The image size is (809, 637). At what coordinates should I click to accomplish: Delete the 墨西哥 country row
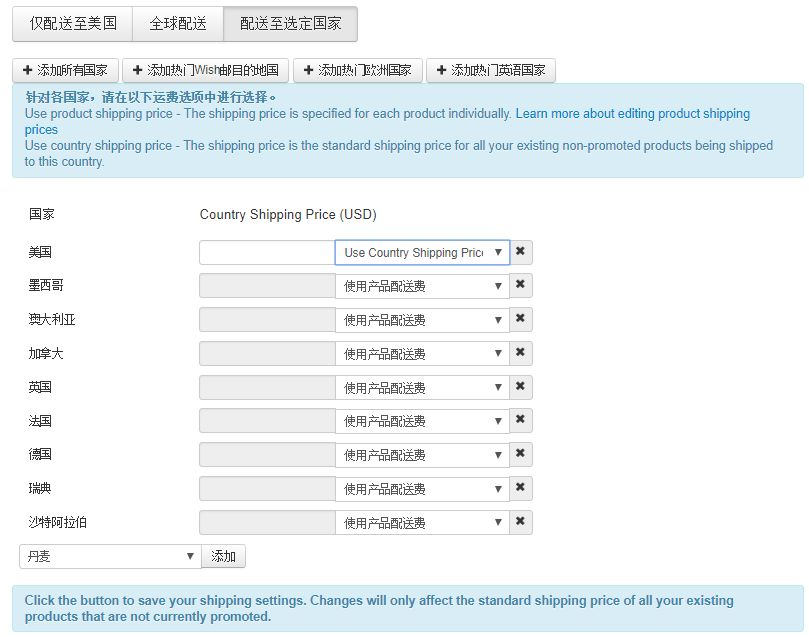point(520,286)
